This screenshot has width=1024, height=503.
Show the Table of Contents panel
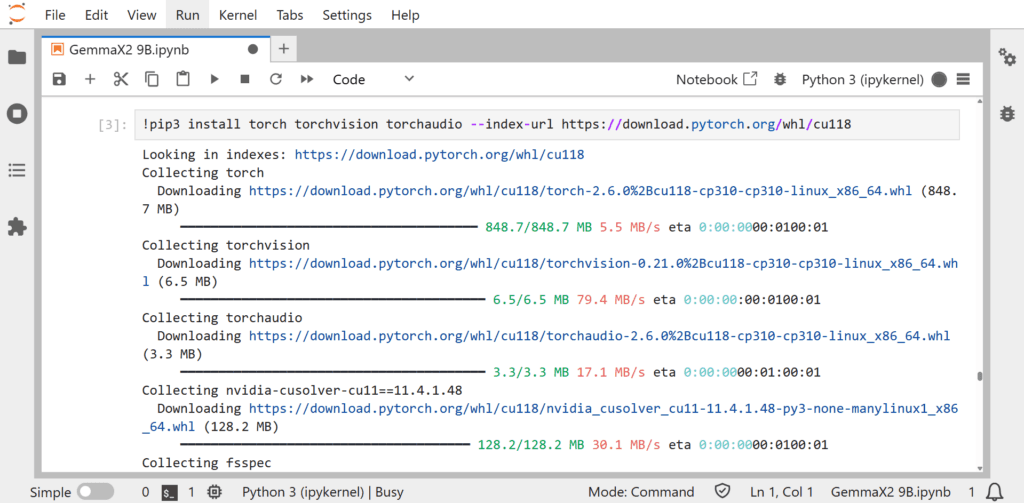tap(17, 171)
